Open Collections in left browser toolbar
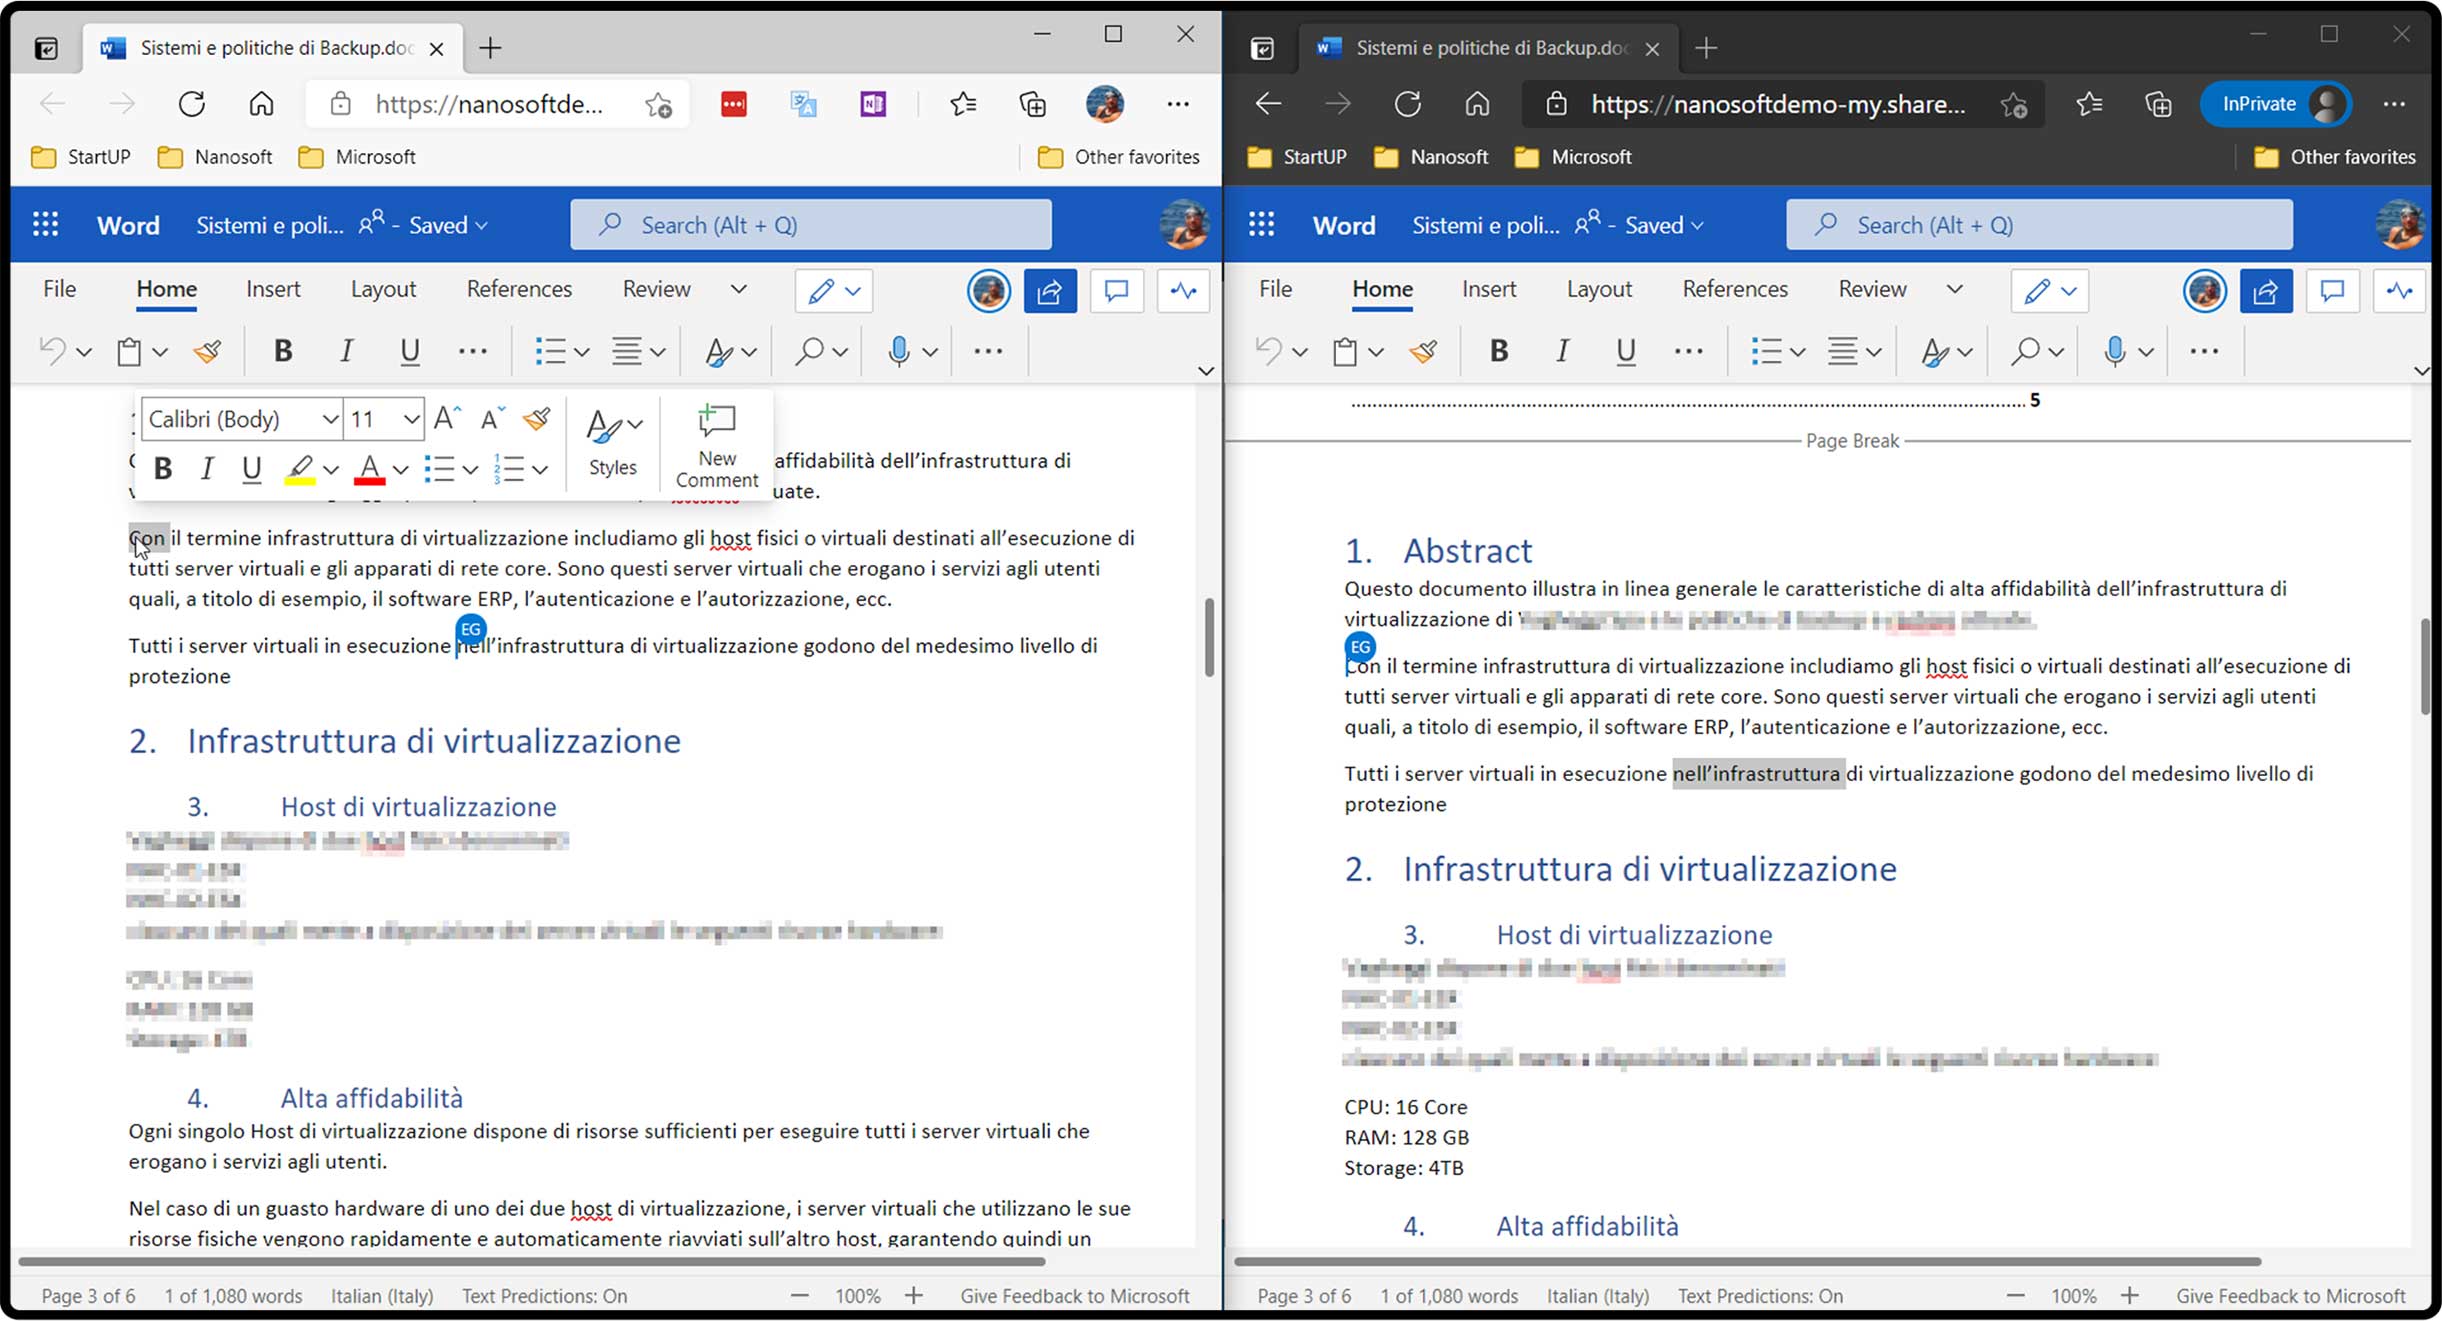2442x1321 pixels. click(x=1032, y=104)
